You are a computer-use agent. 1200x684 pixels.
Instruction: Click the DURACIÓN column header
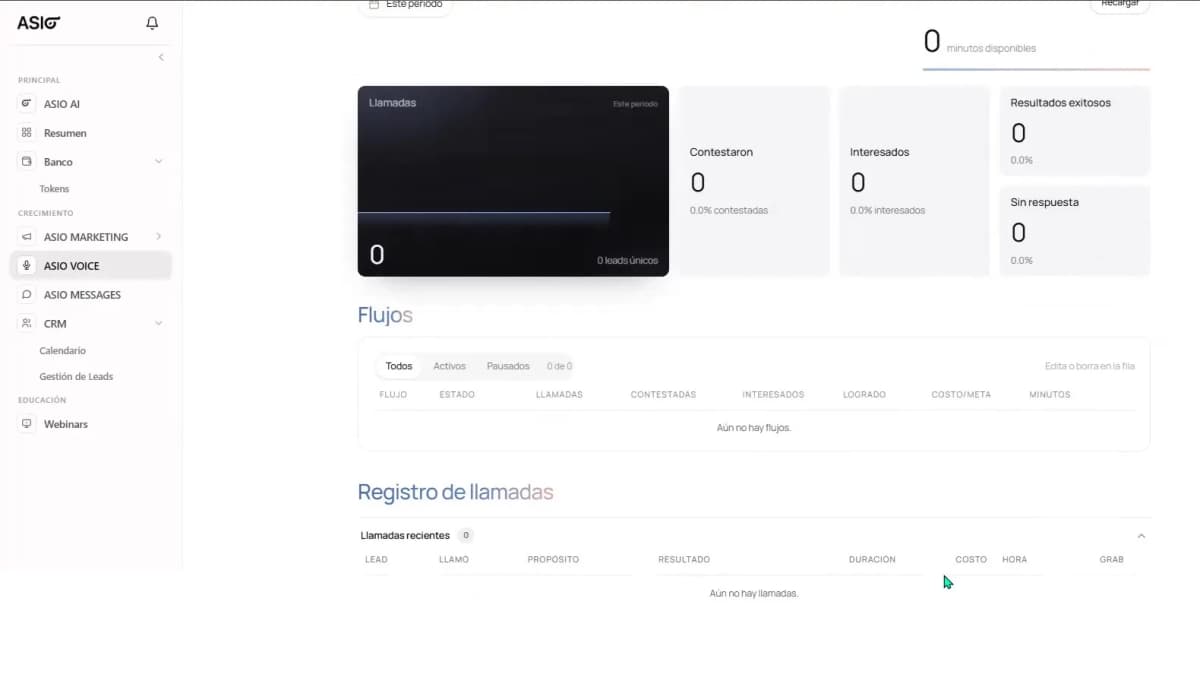tap(872, 560)
